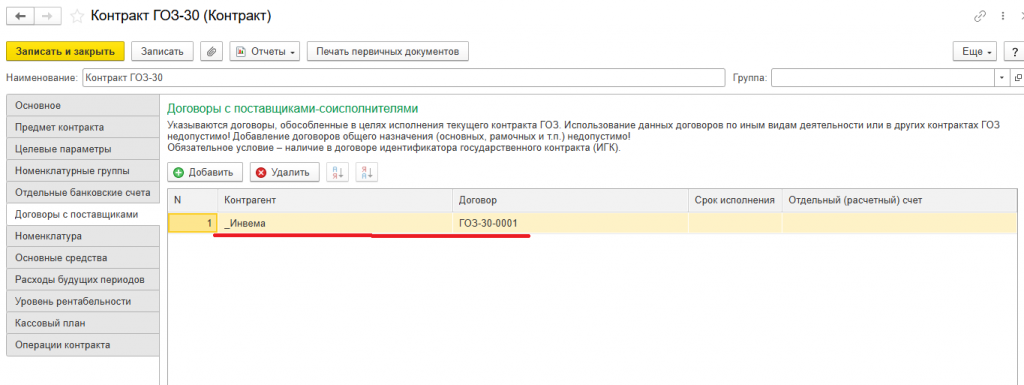Open the Отчеты dropdown menu
The height and width of the screenshot is (385, 1024).
click(264, 51)
